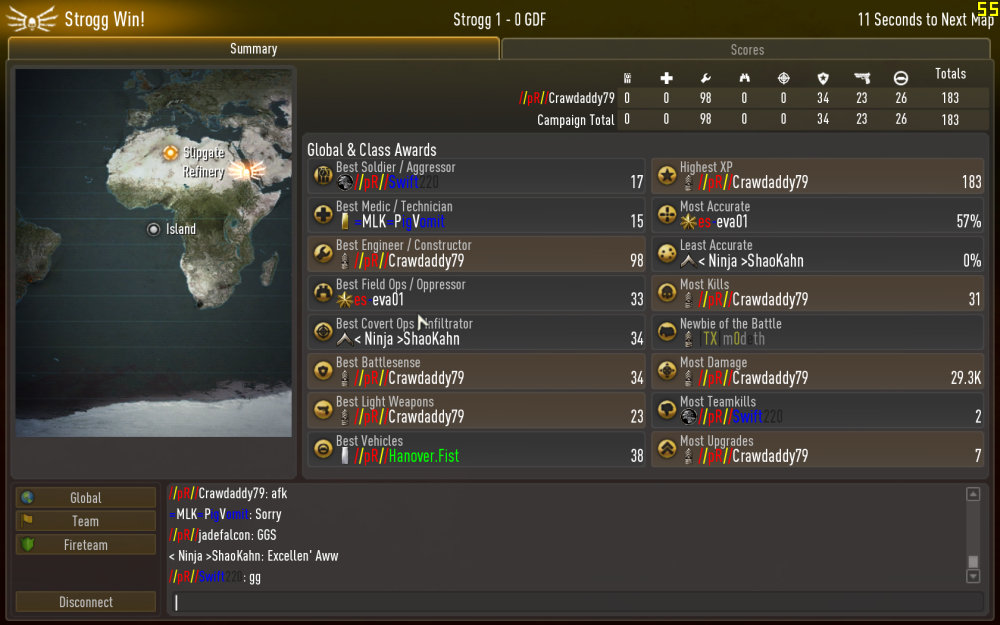Click the Most Kills skull icon
The height and width of the screenshot is (625, 1000).
point(667,292)
